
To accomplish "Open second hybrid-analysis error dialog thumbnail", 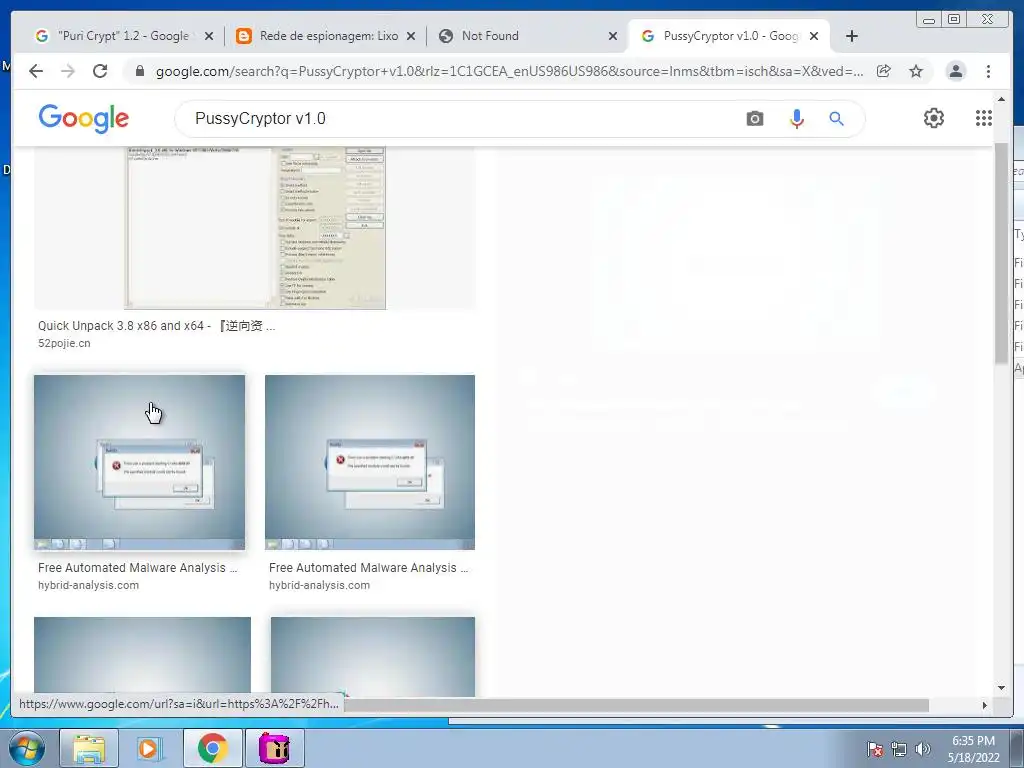I will 370,462.
